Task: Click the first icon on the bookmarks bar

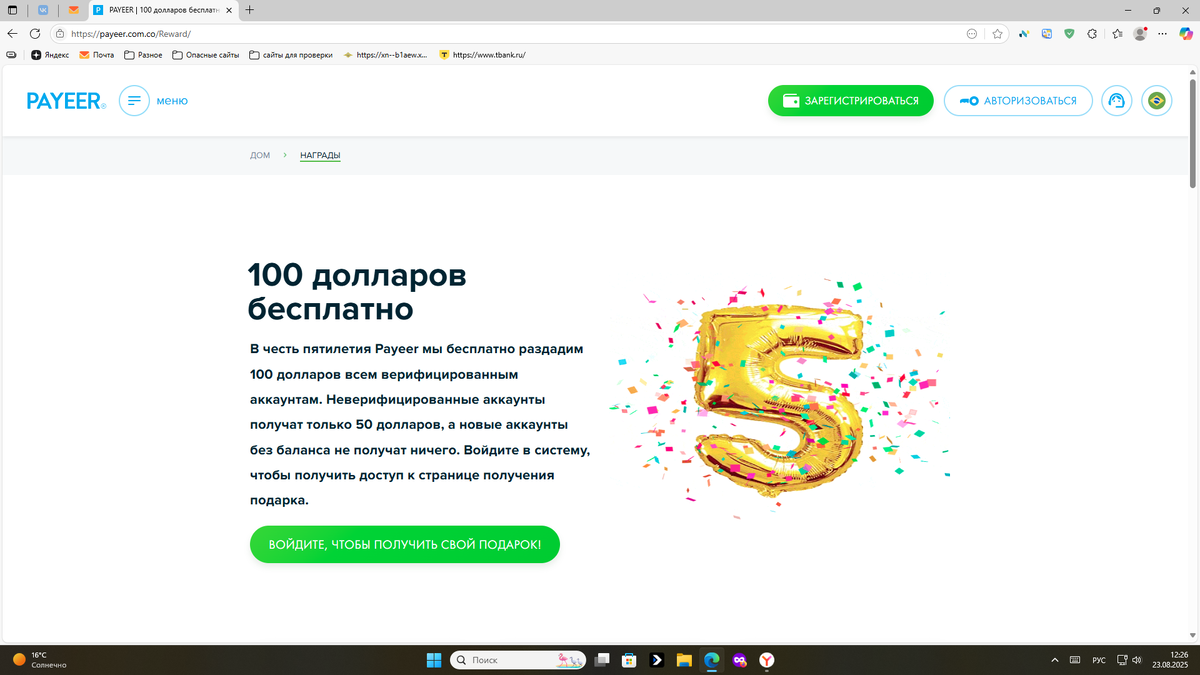Action: (x=11, y=55)
